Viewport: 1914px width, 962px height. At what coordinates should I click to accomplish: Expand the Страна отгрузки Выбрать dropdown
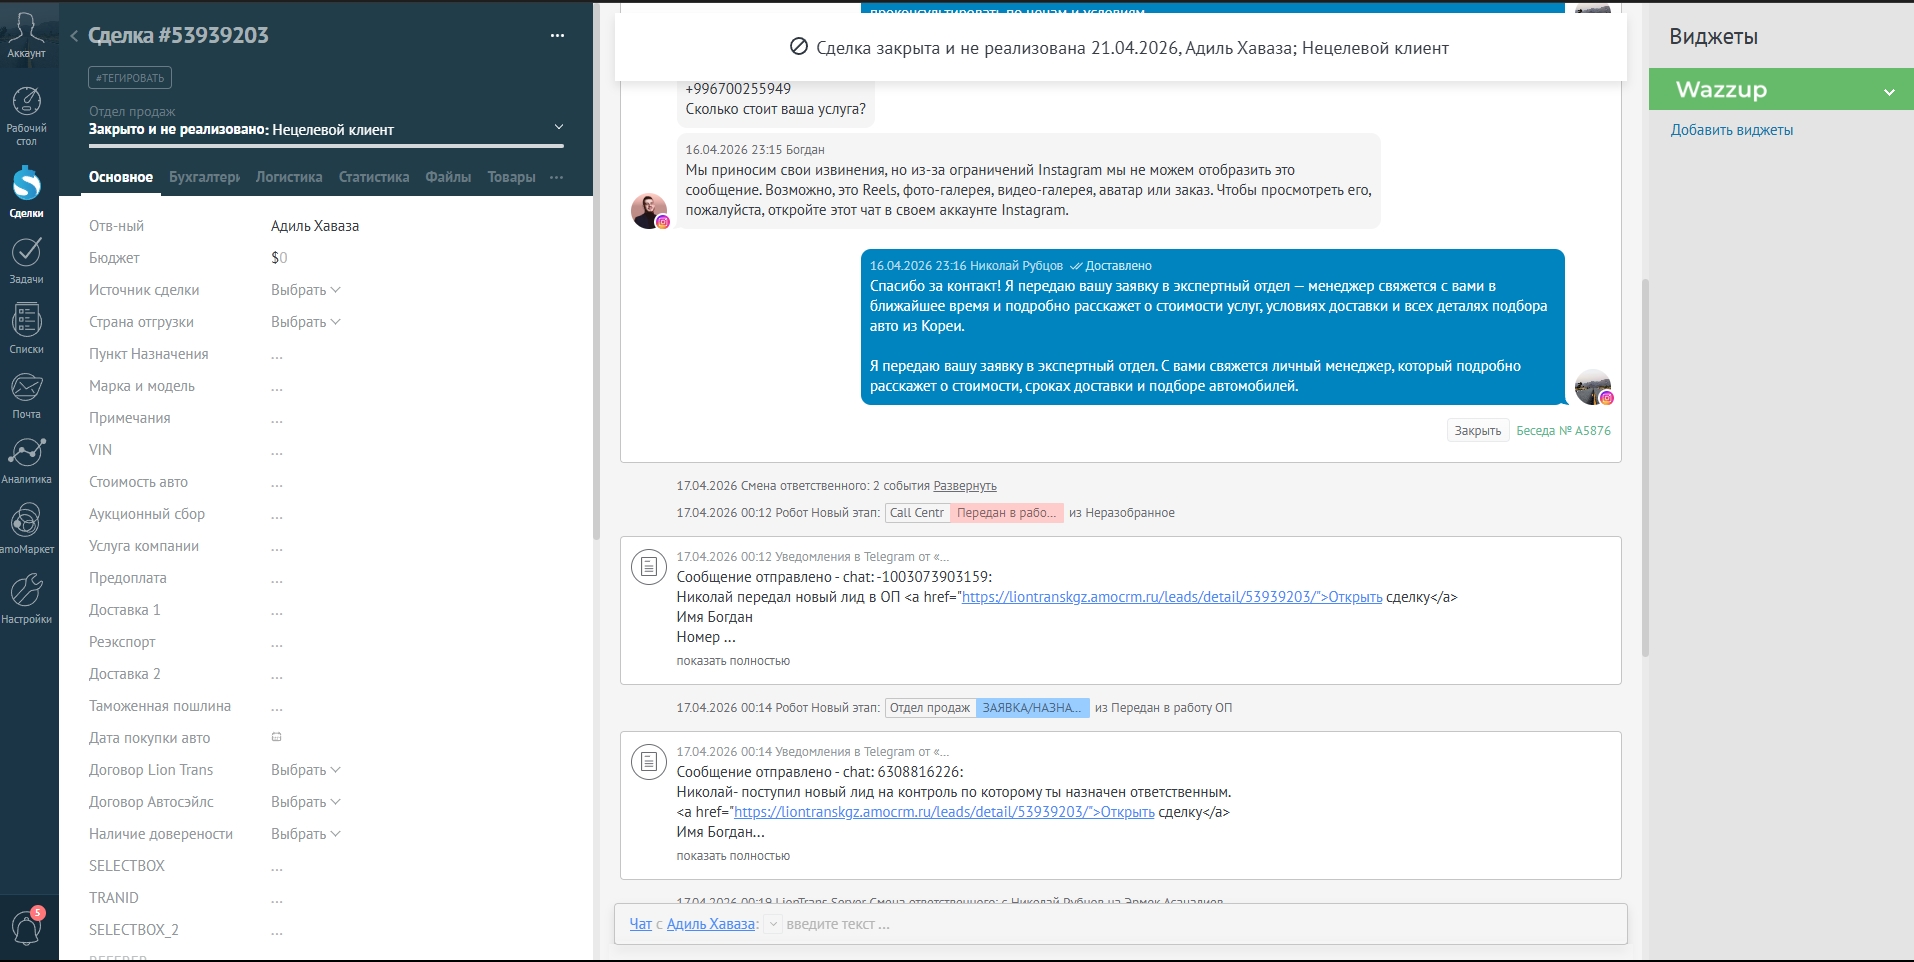point(306,322)
